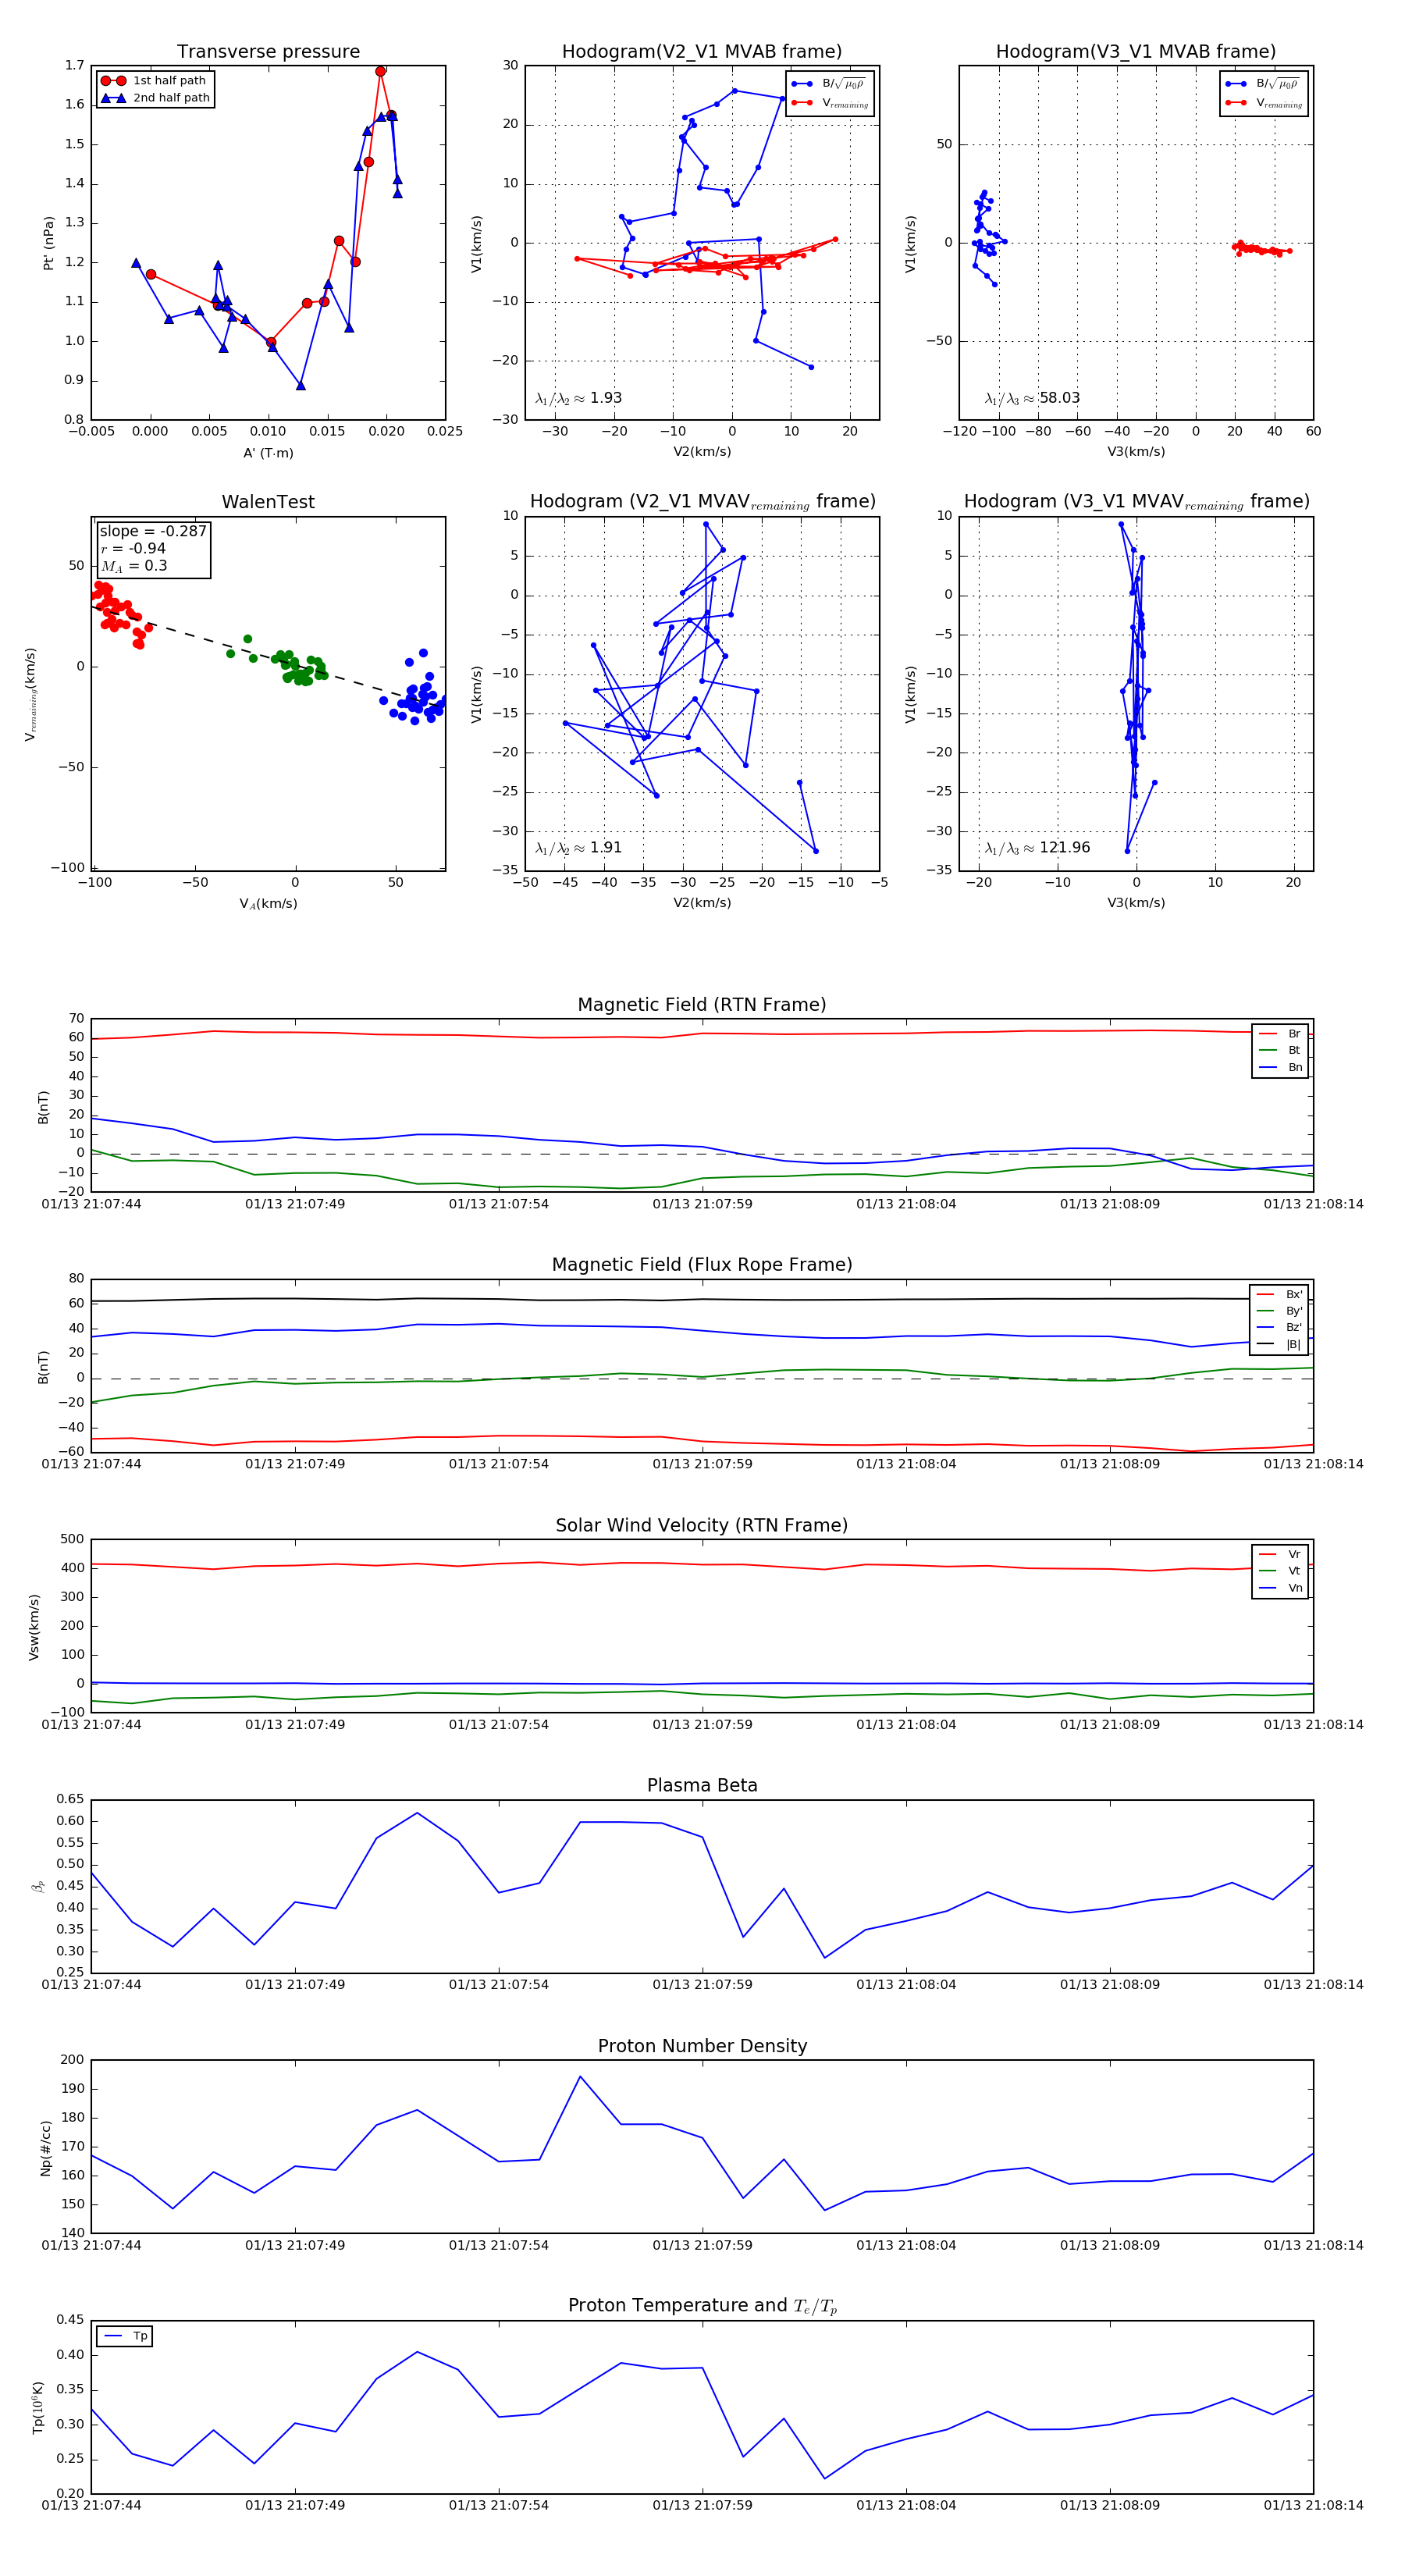Select 'Bt' legend entry in RTN magnetic plot

point(1281,1050)
